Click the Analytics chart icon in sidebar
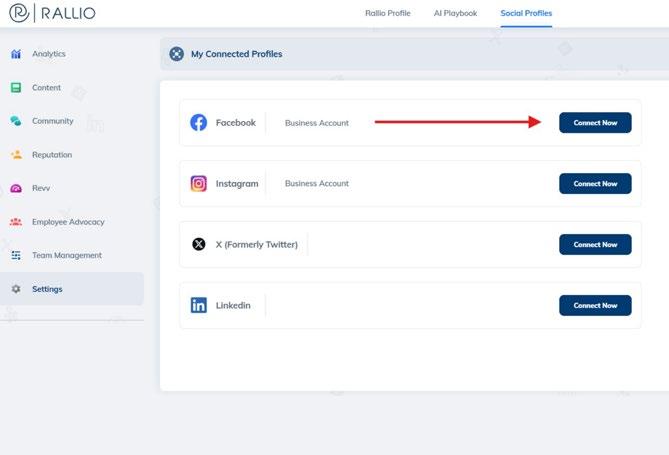Image resolution: width=669 pixels, height=455 pixels. [x=16, y=54]
